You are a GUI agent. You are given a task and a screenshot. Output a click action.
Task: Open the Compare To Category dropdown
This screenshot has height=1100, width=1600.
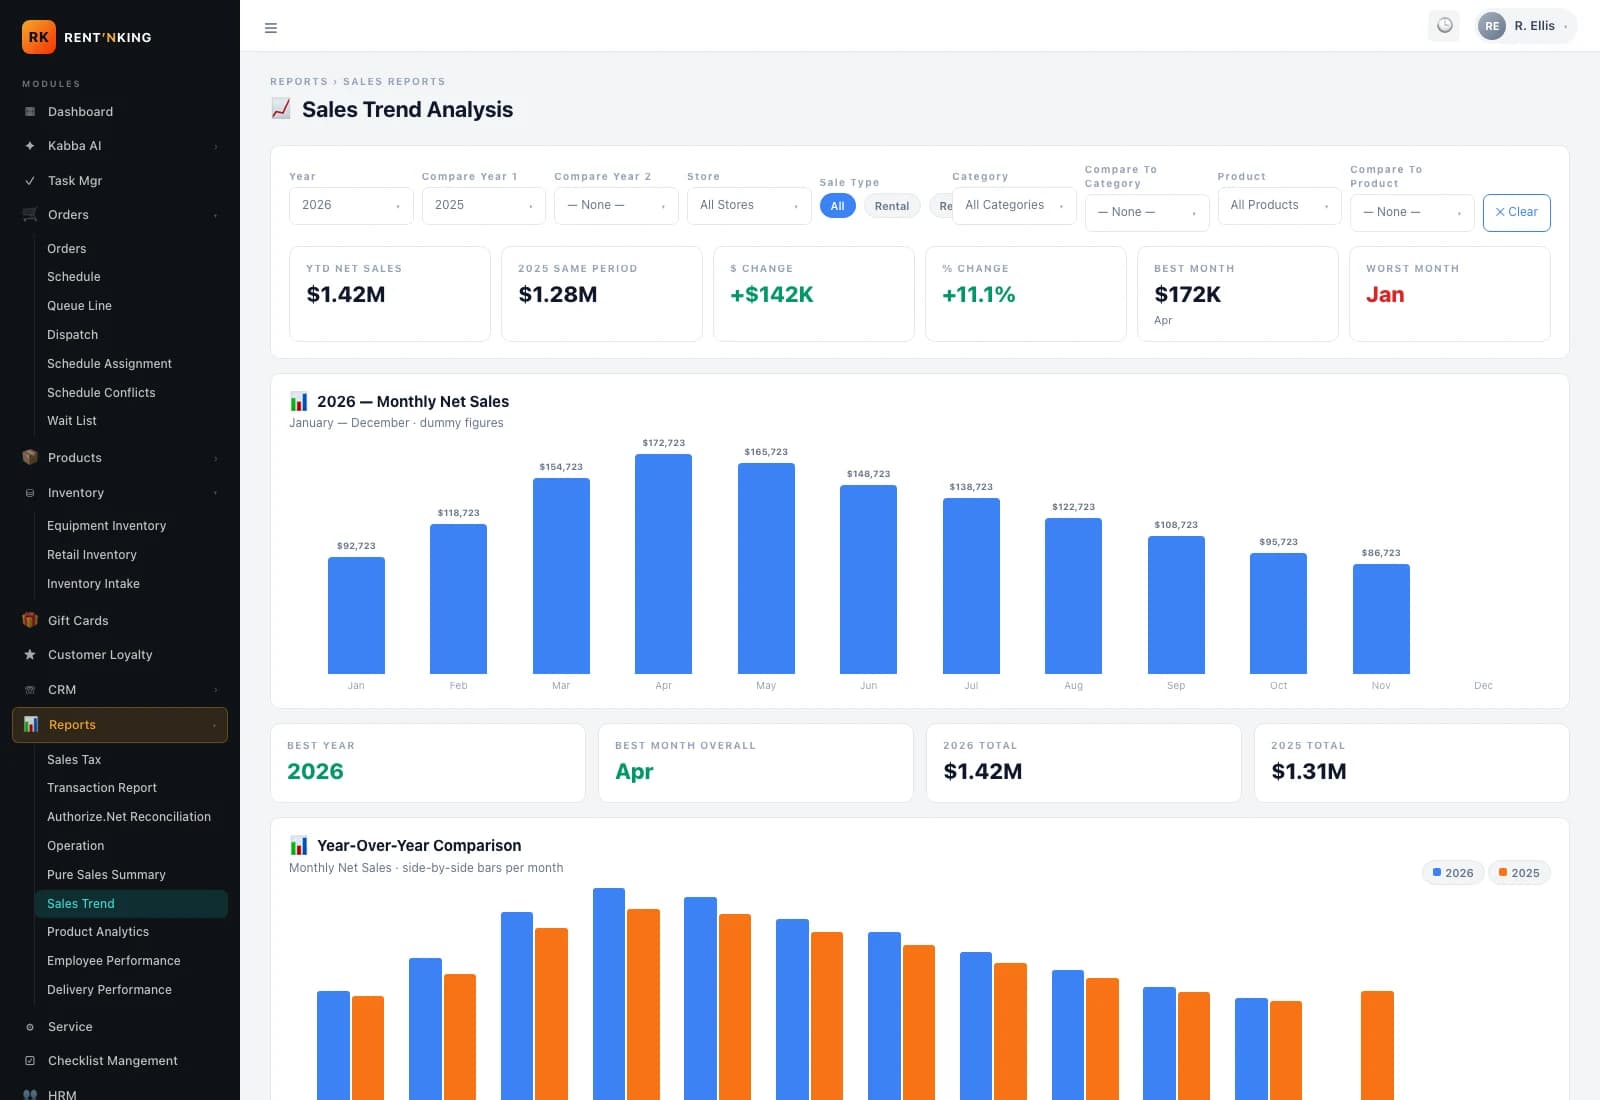point(1147,212)
